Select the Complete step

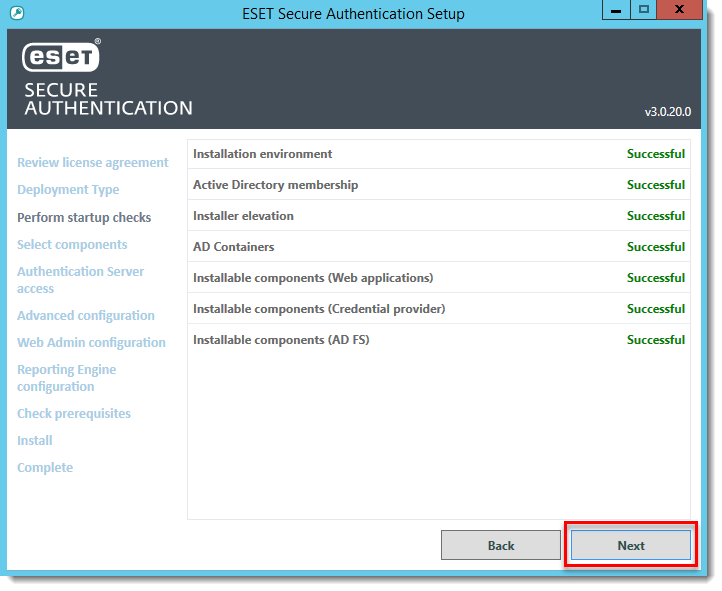(45, 468)
